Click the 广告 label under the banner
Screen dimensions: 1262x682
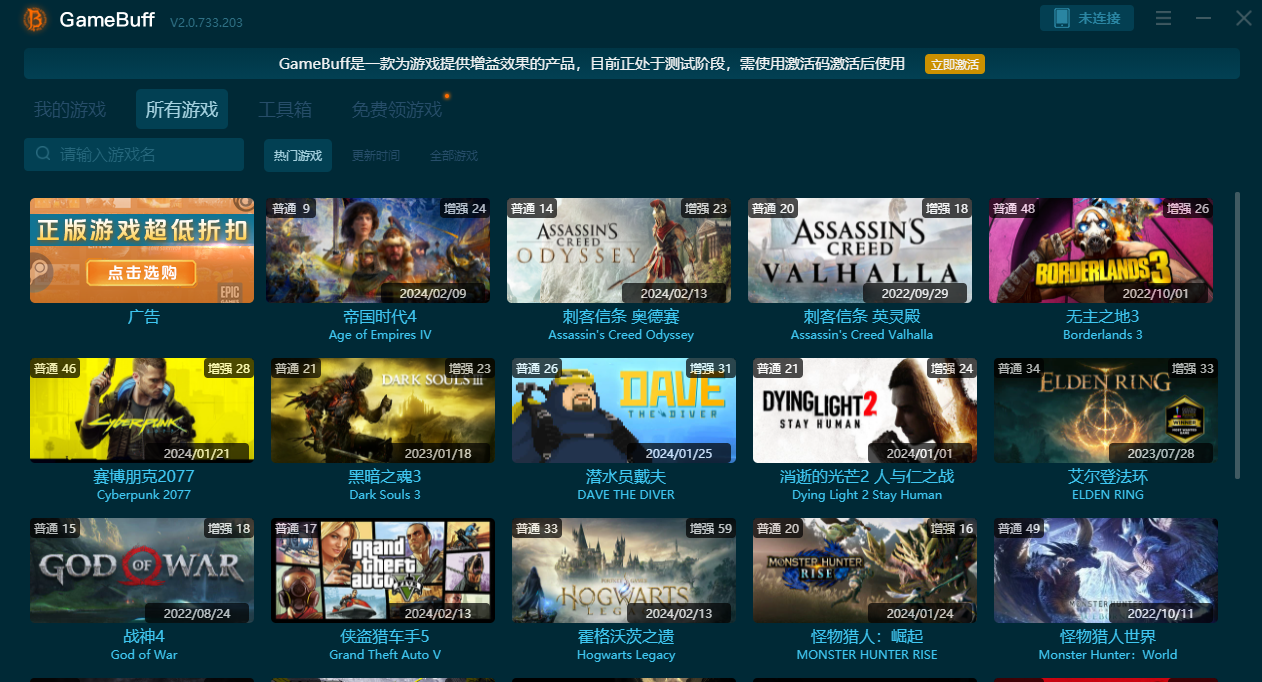144,317
